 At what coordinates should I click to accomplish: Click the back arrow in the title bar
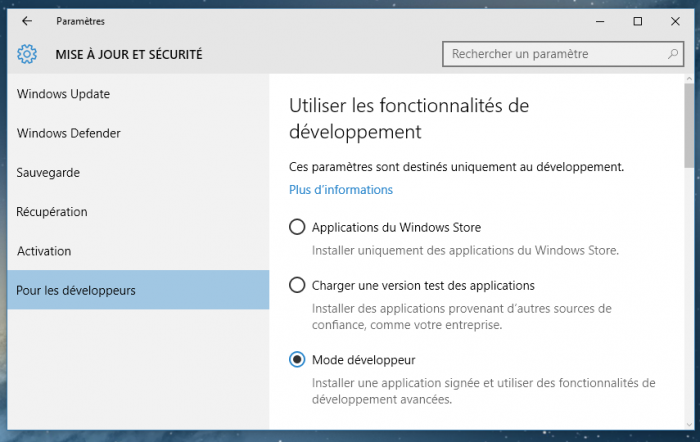tap(26, 21)
